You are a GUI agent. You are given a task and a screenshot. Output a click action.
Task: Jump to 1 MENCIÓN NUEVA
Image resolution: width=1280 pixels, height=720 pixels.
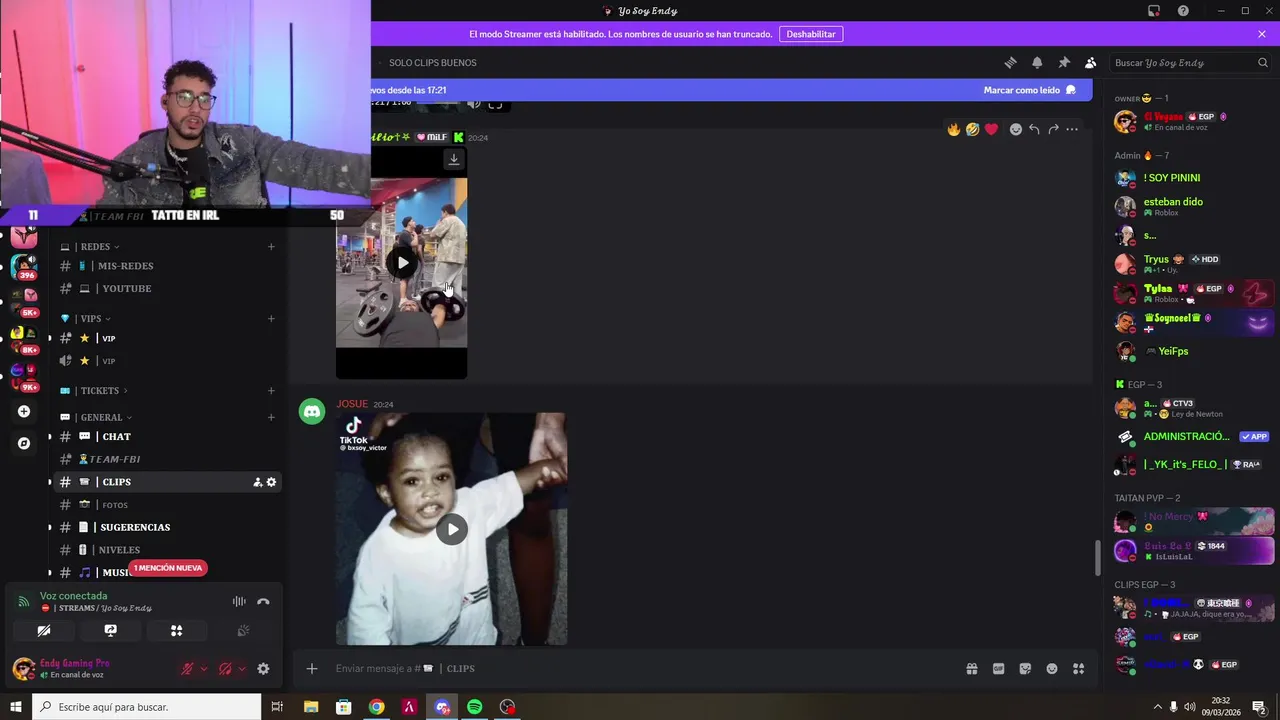pos(168,568)
